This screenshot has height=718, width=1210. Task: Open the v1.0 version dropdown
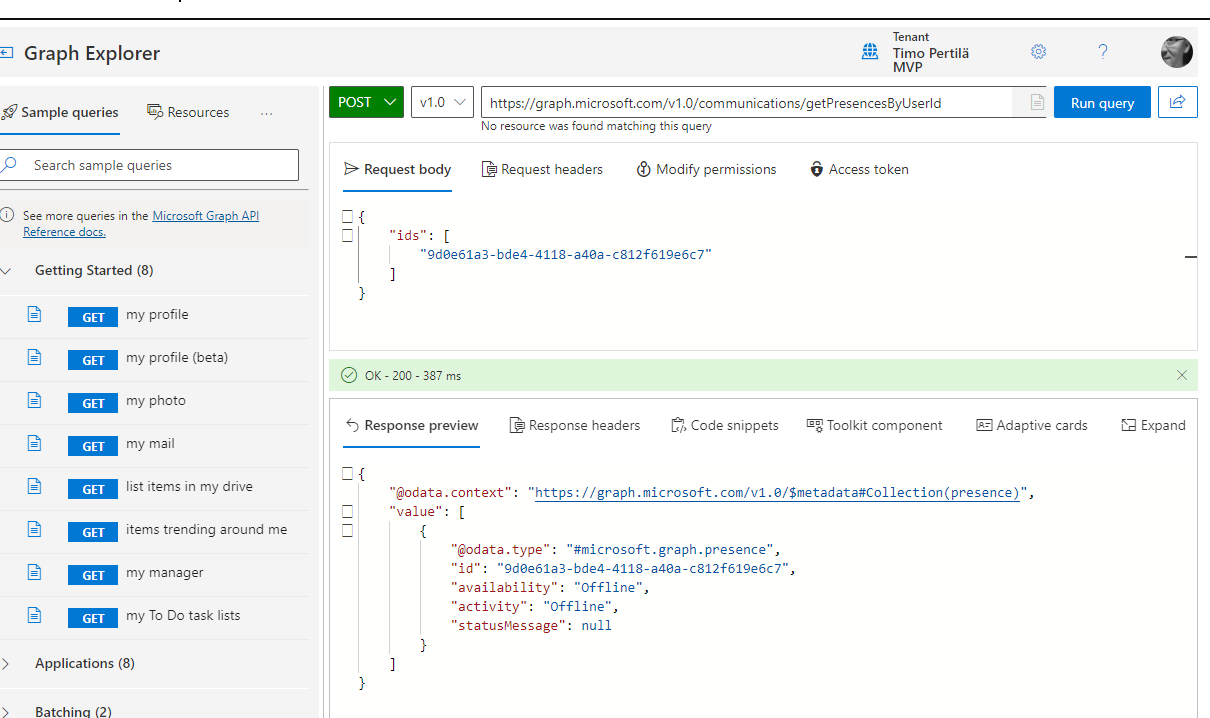point(442,102)
